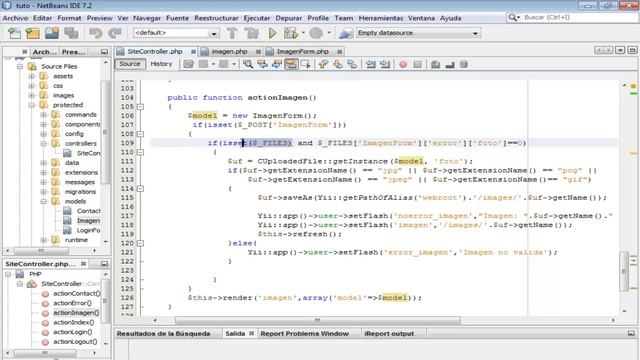
Task: Fold code block at line 105
Action: [140, 107]
